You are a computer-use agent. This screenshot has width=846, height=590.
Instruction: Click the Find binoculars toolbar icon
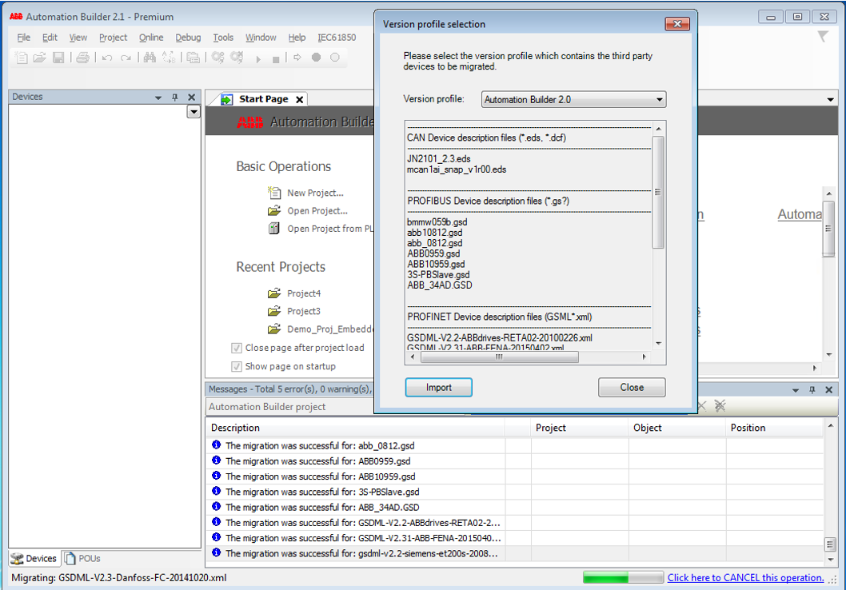[x=150, y=58]
